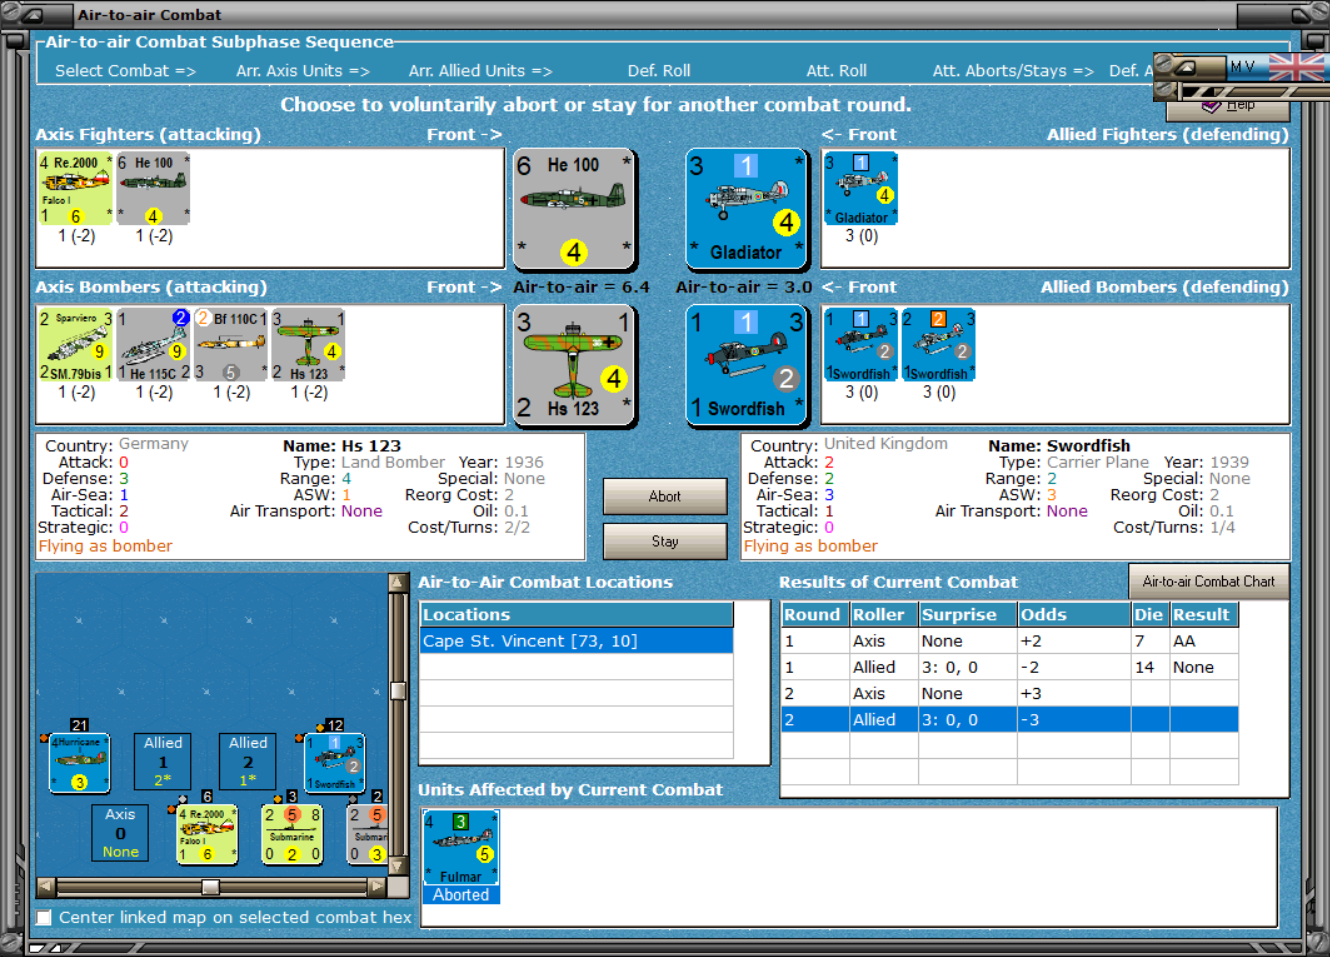This screenshot has width=1330, height=957.
Task: Click the large front Gladiator fighter counter
Action: pyautogui.click(x=747, y=210)
